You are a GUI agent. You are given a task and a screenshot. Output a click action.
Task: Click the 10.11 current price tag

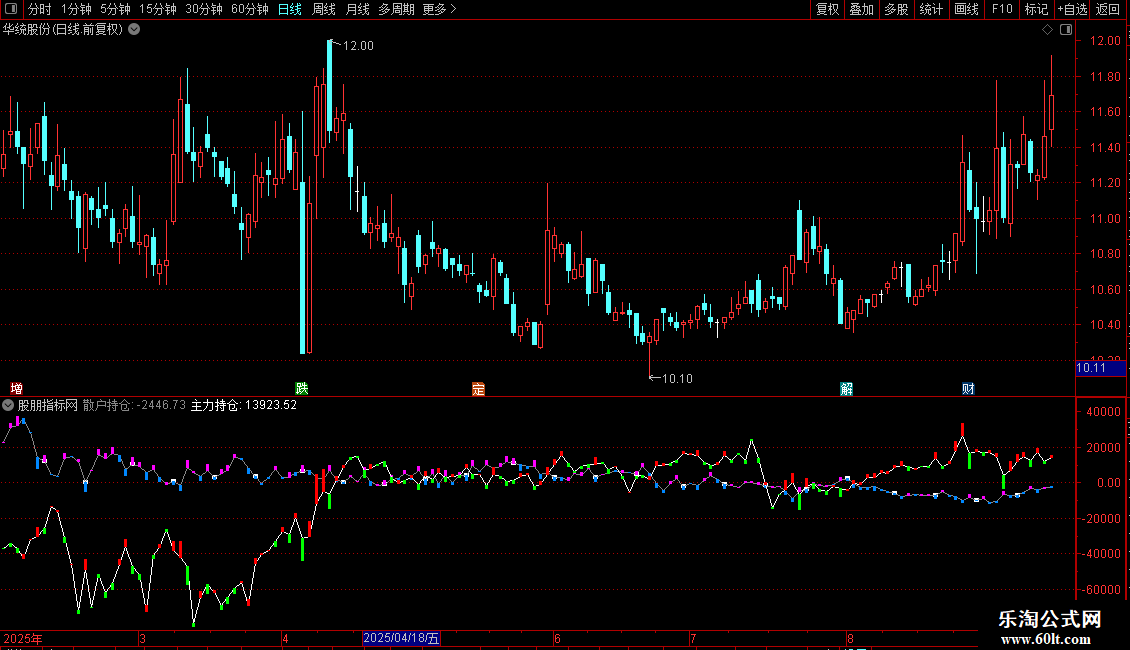pos(1100,368)
